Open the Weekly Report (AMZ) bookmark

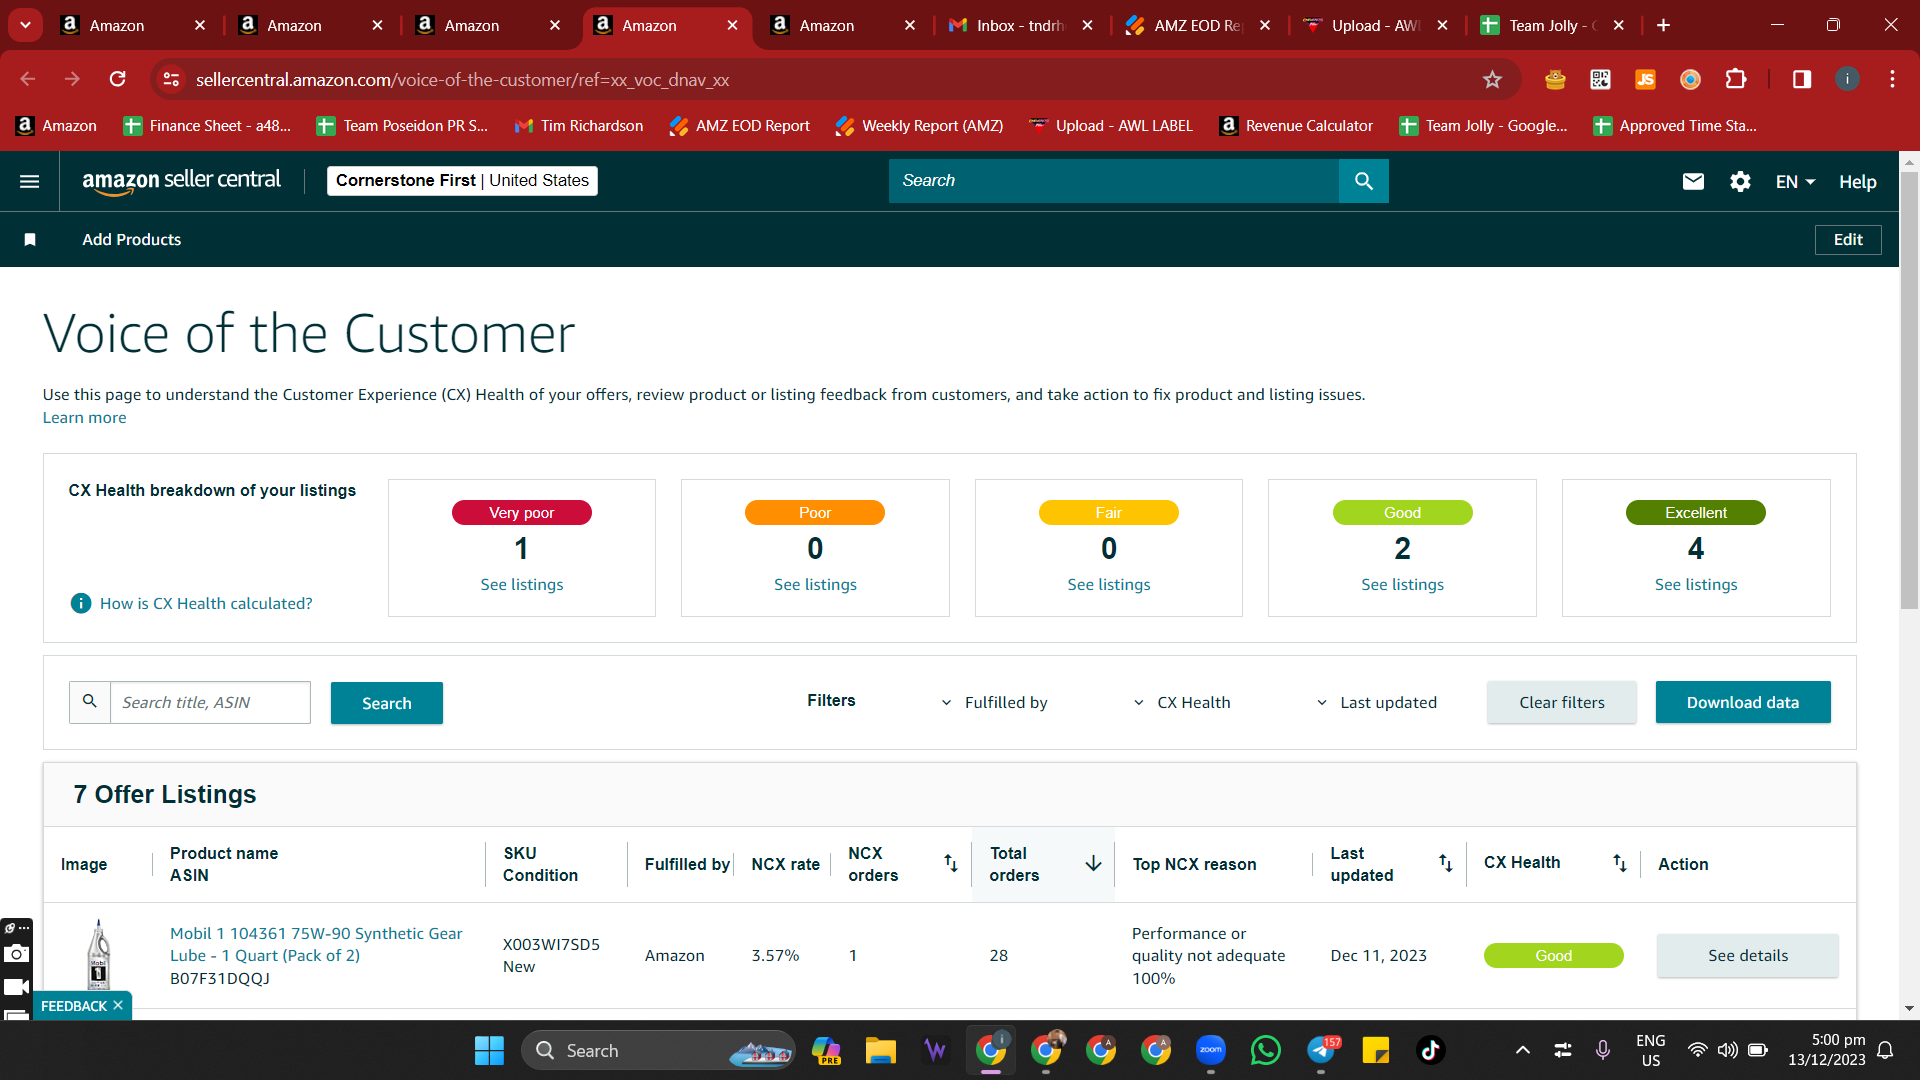click(919, 125)
